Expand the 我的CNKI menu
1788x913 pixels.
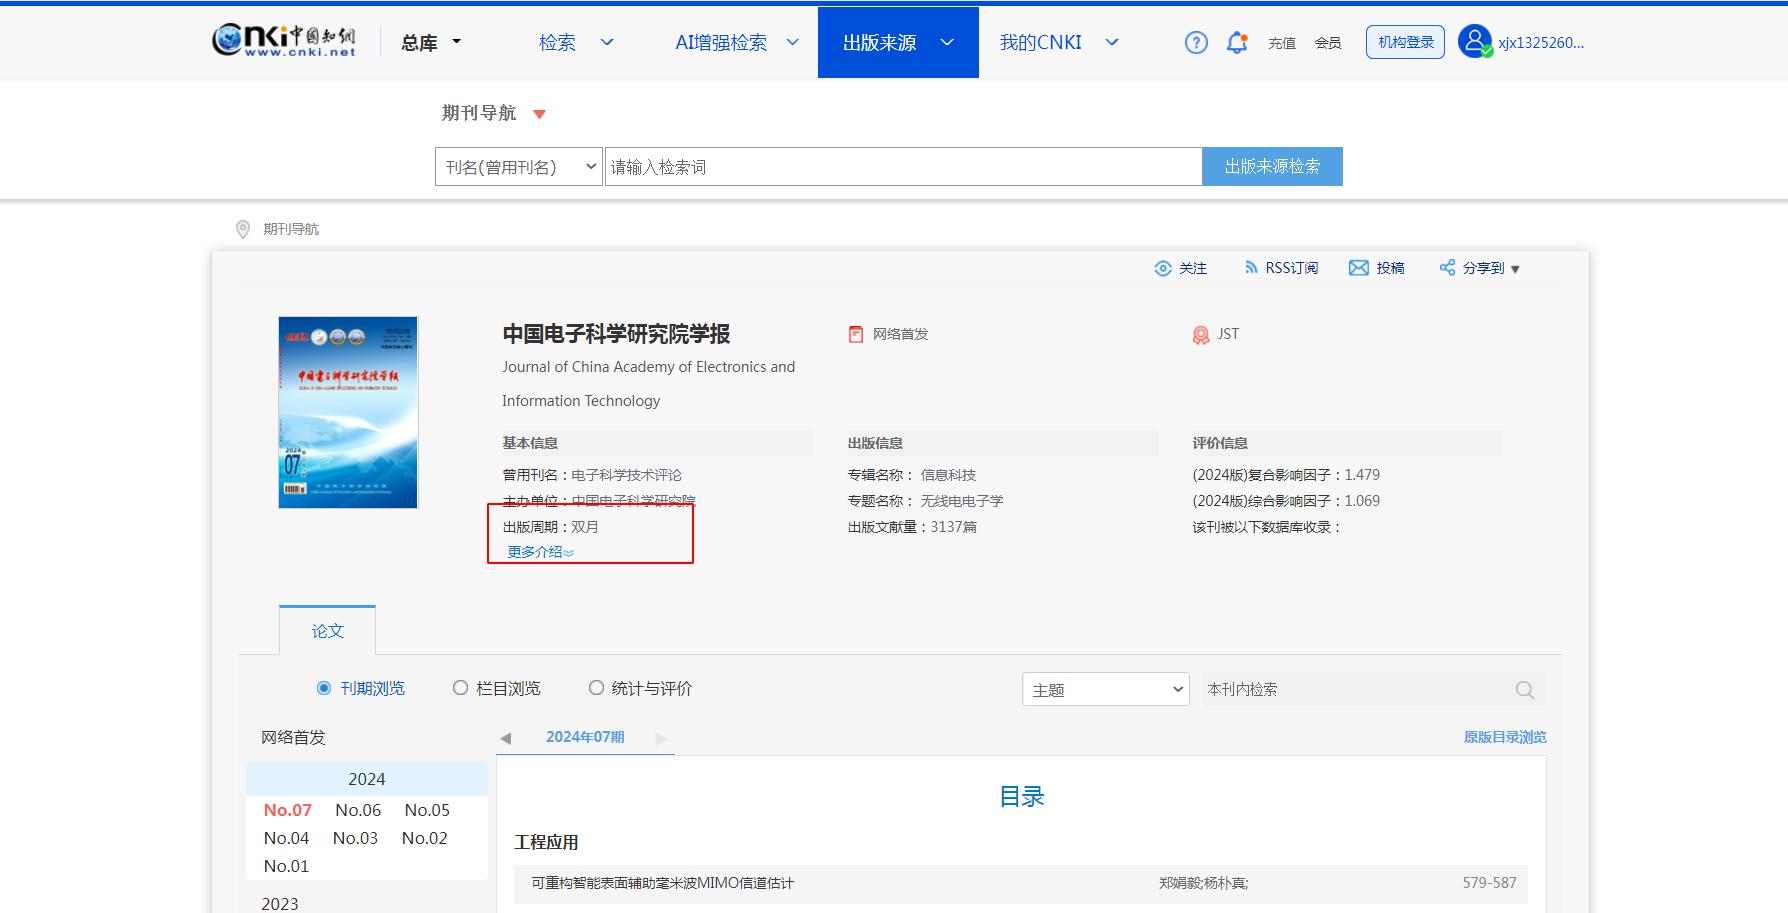1112,42
